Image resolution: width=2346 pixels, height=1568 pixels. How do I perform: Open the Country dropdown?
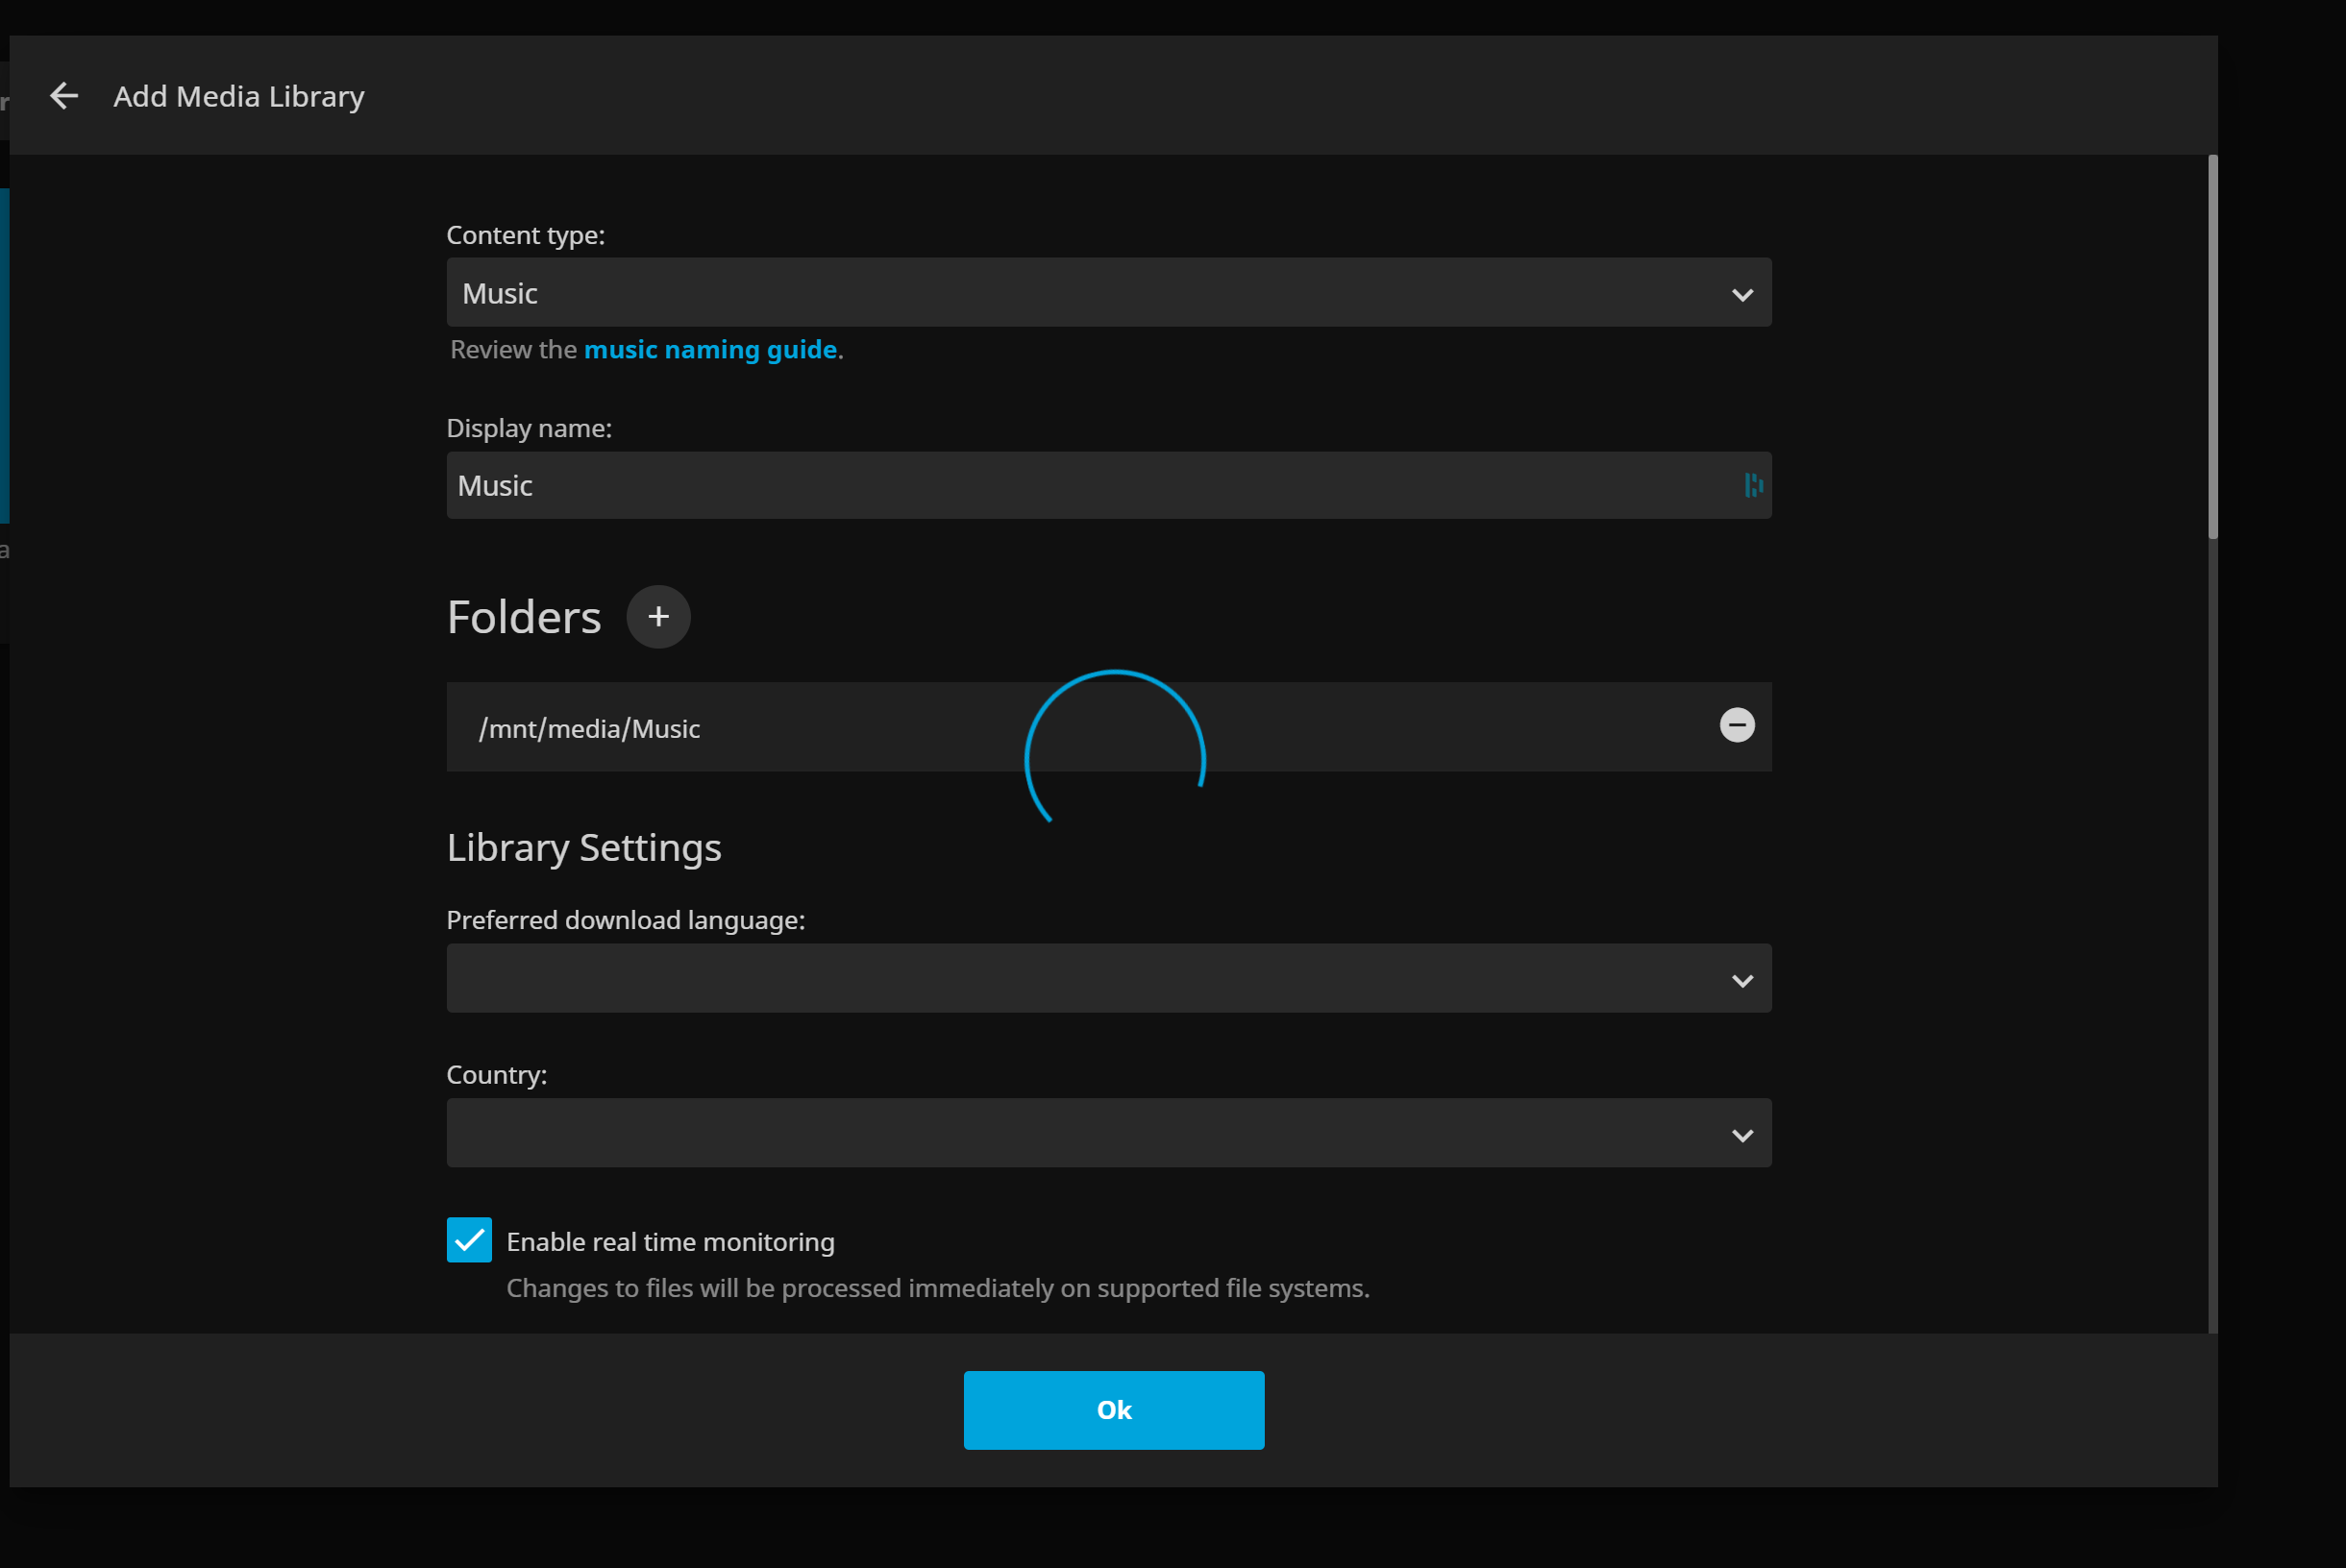pyautogui.click(x=1108, y=1133)
